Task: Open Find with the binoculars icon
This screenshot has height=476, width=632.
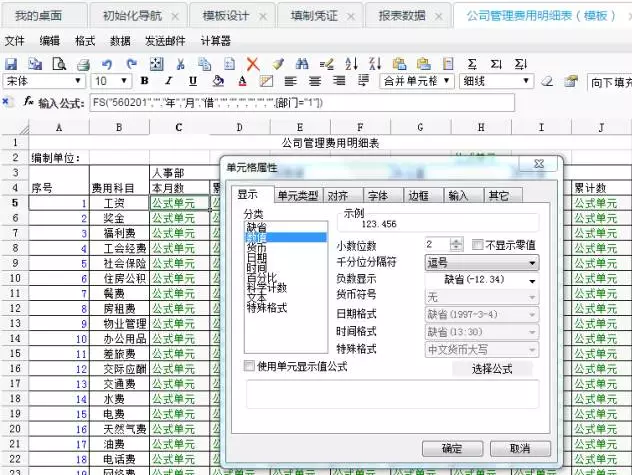Action: point(302,64)
